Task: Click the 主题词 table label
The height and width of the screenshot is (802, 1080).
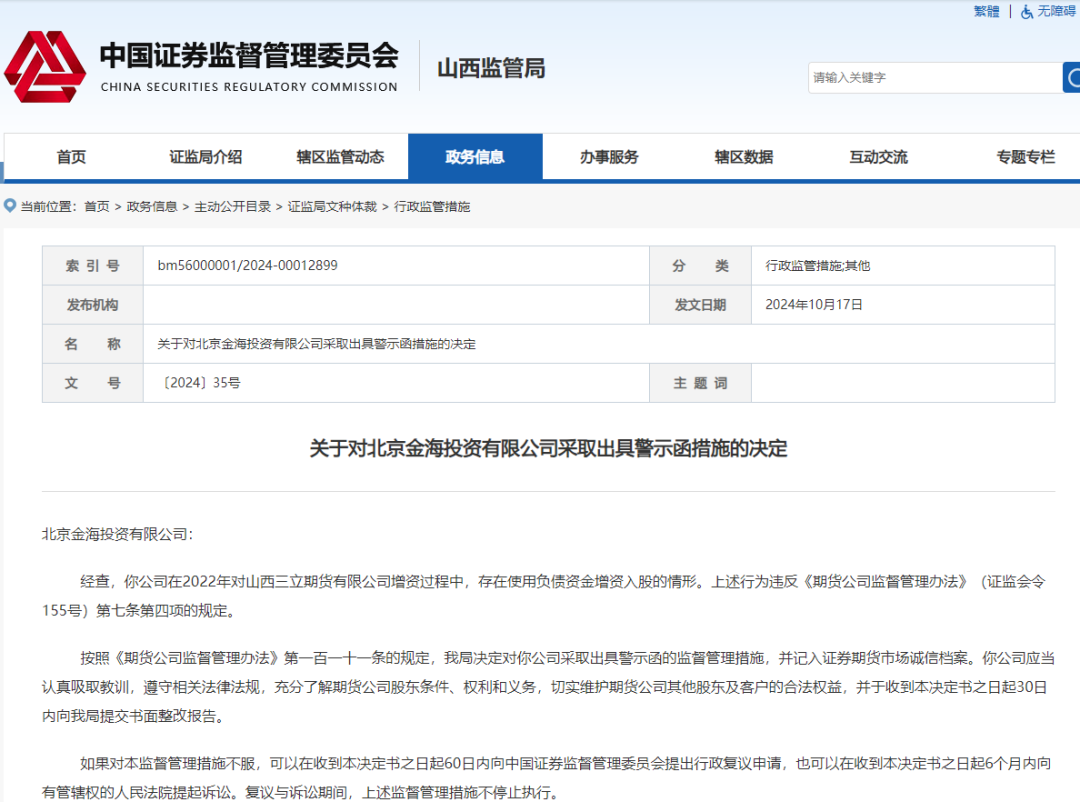Action: [700, 383]
